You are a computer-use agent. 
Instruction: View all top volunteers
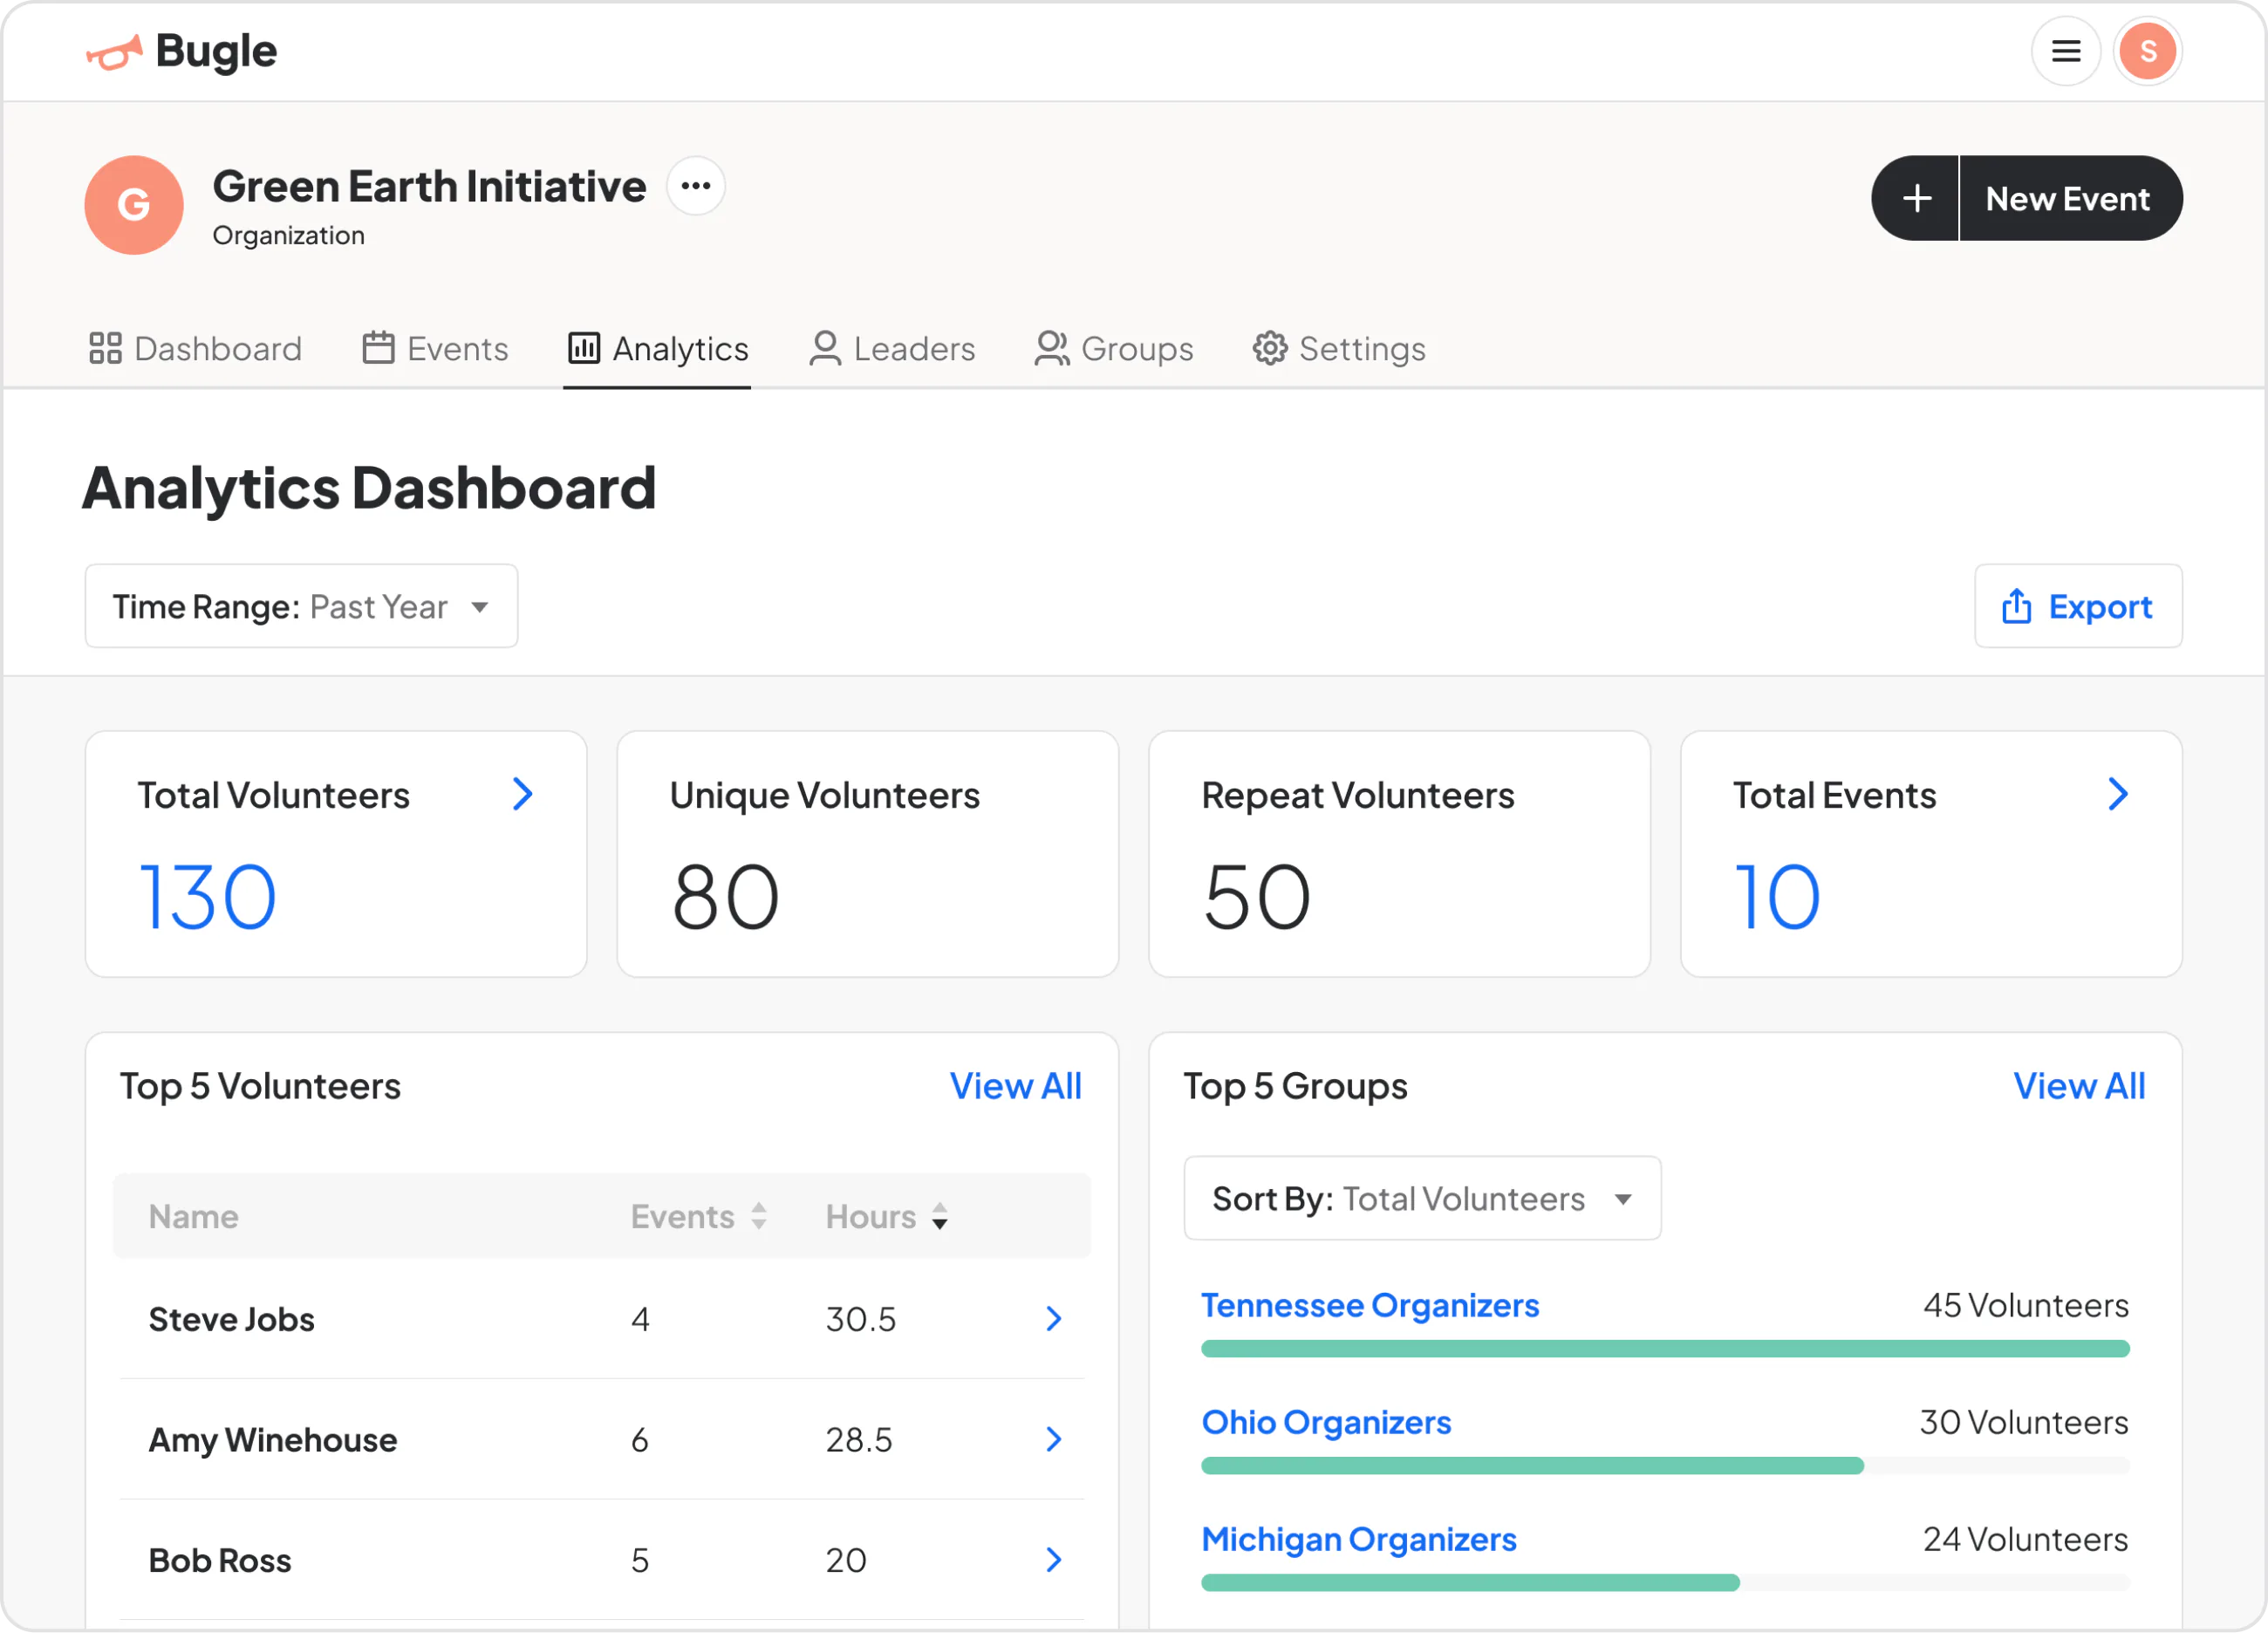pyautogui.click(x=1015, y=1086)
